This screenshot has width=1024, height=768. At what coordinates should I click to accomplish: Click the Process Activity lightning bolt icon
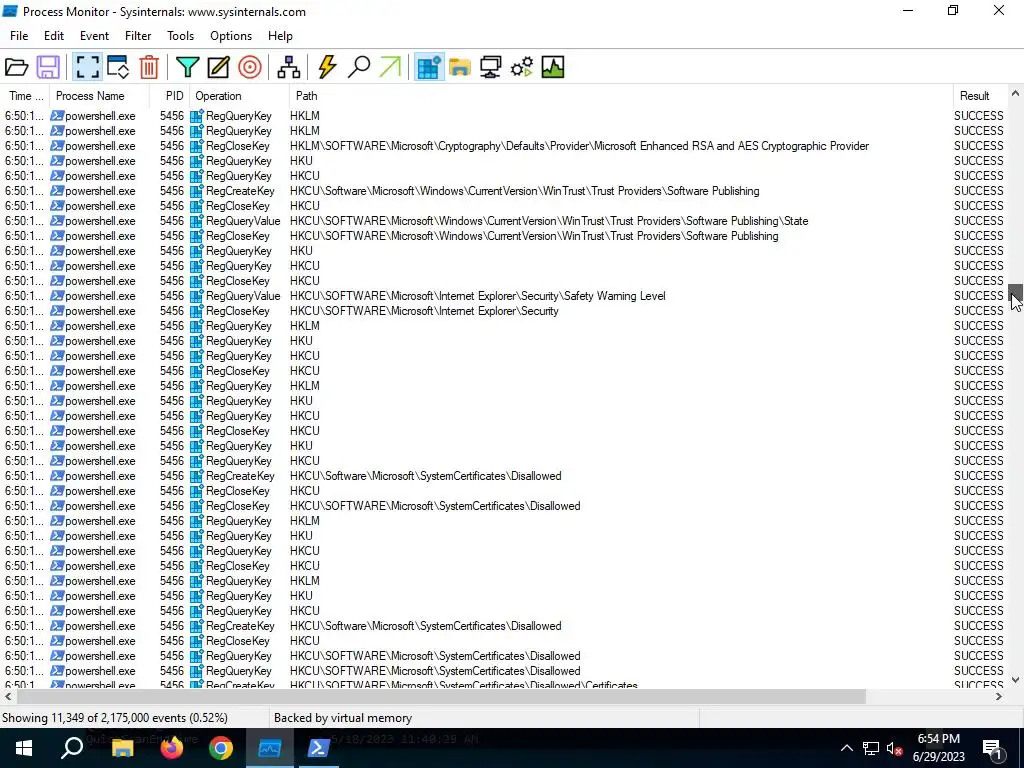coord(327,67)
